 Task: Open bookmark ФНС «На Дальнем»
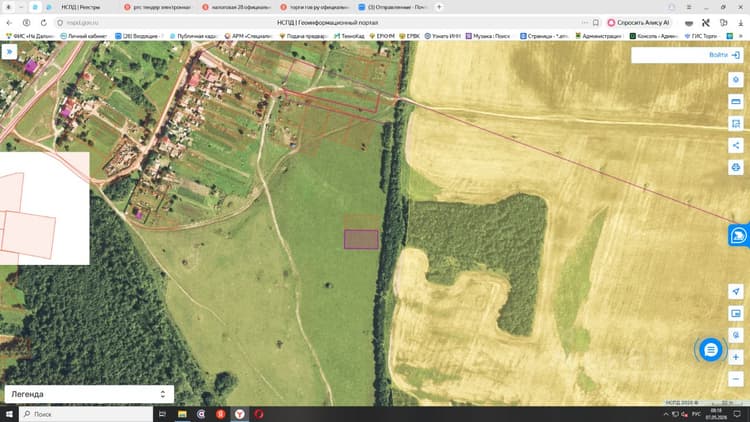(30, 36)
